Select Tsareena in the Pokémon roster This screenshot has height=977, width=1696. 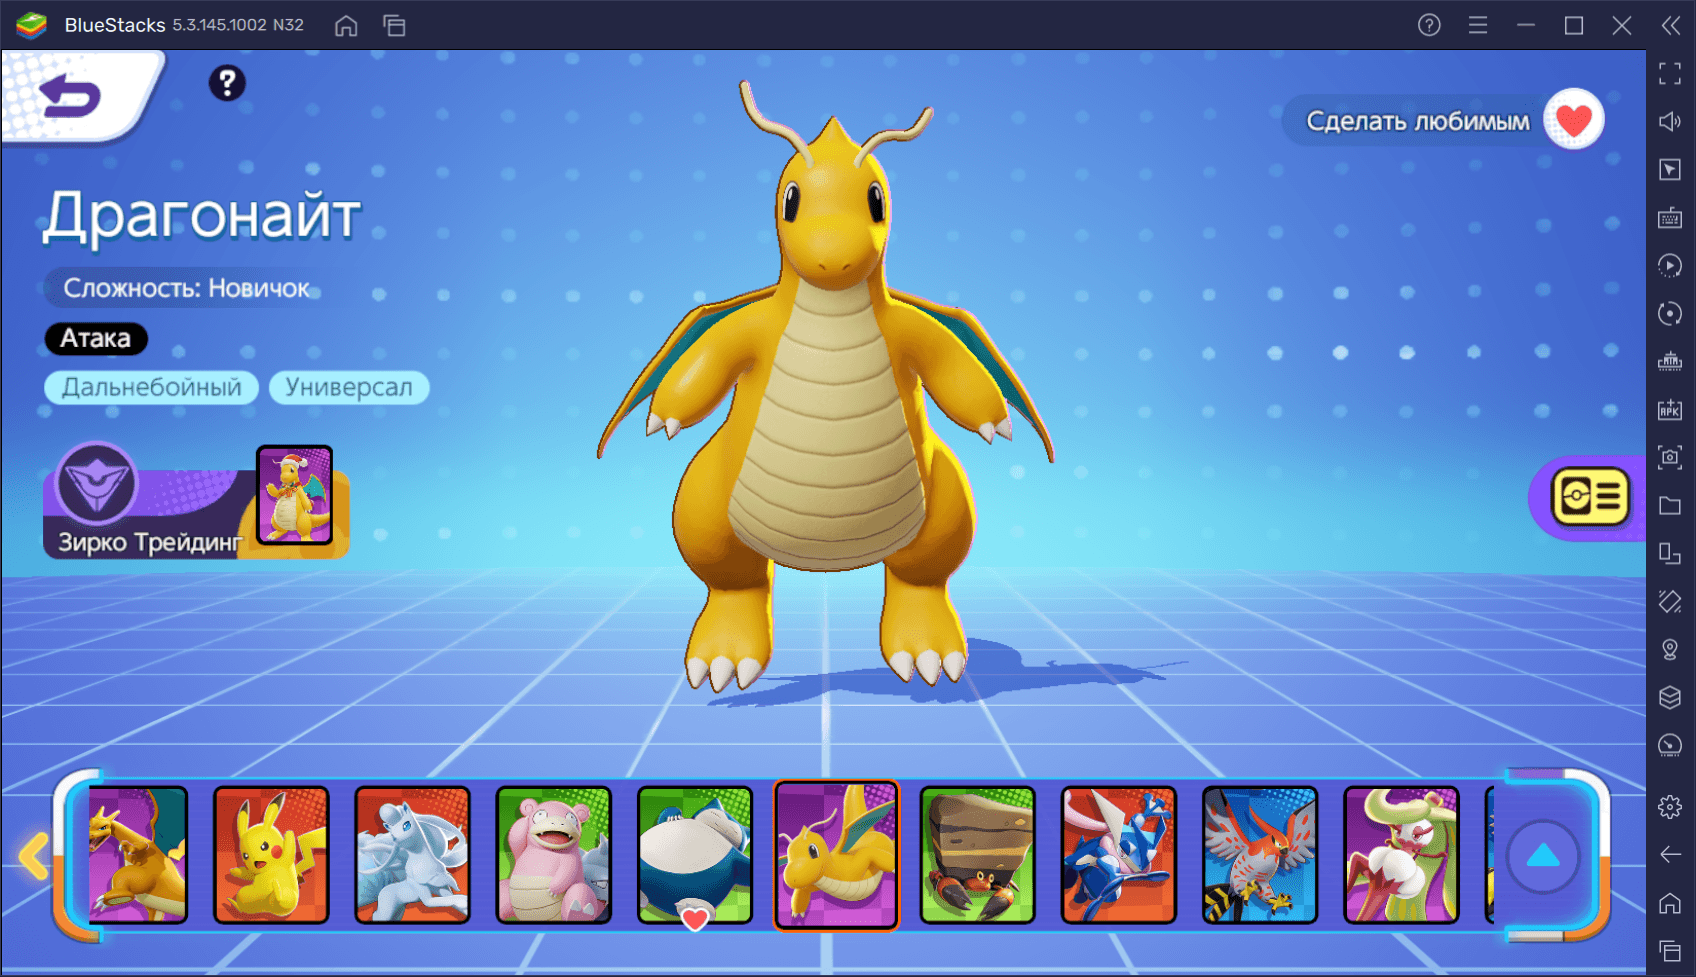coord(1401,855)
